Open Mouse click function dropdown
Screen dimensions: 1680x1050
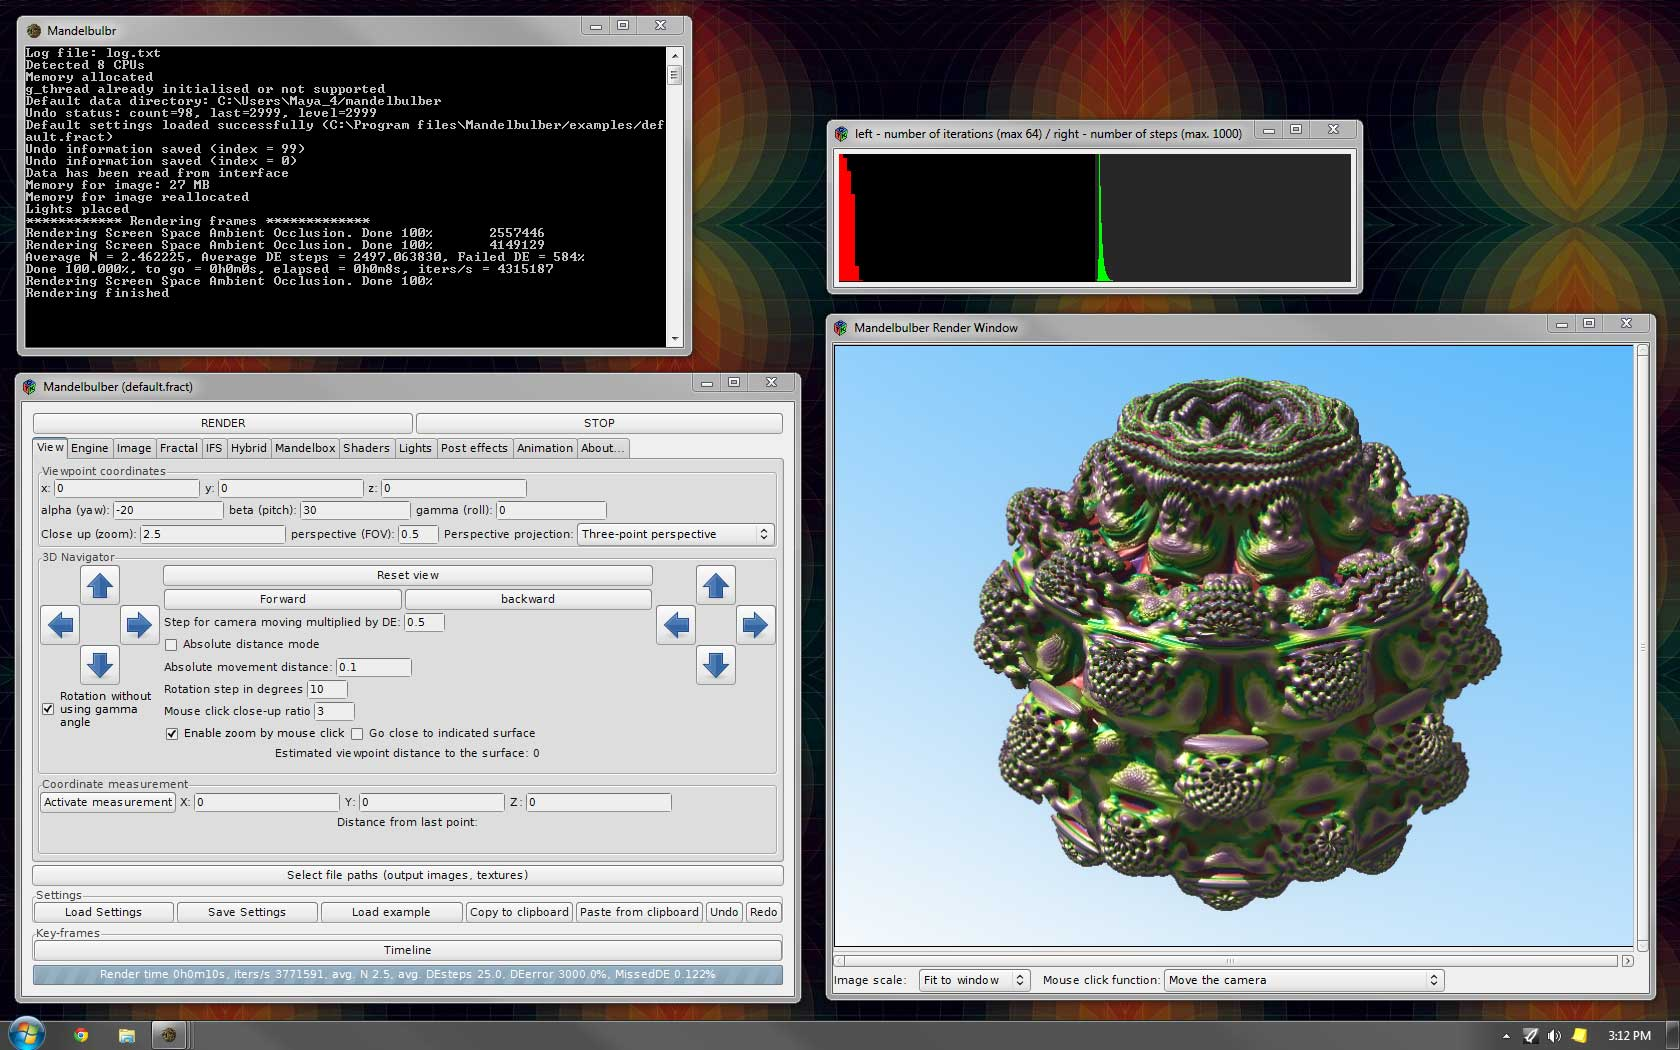(1304, 980)
